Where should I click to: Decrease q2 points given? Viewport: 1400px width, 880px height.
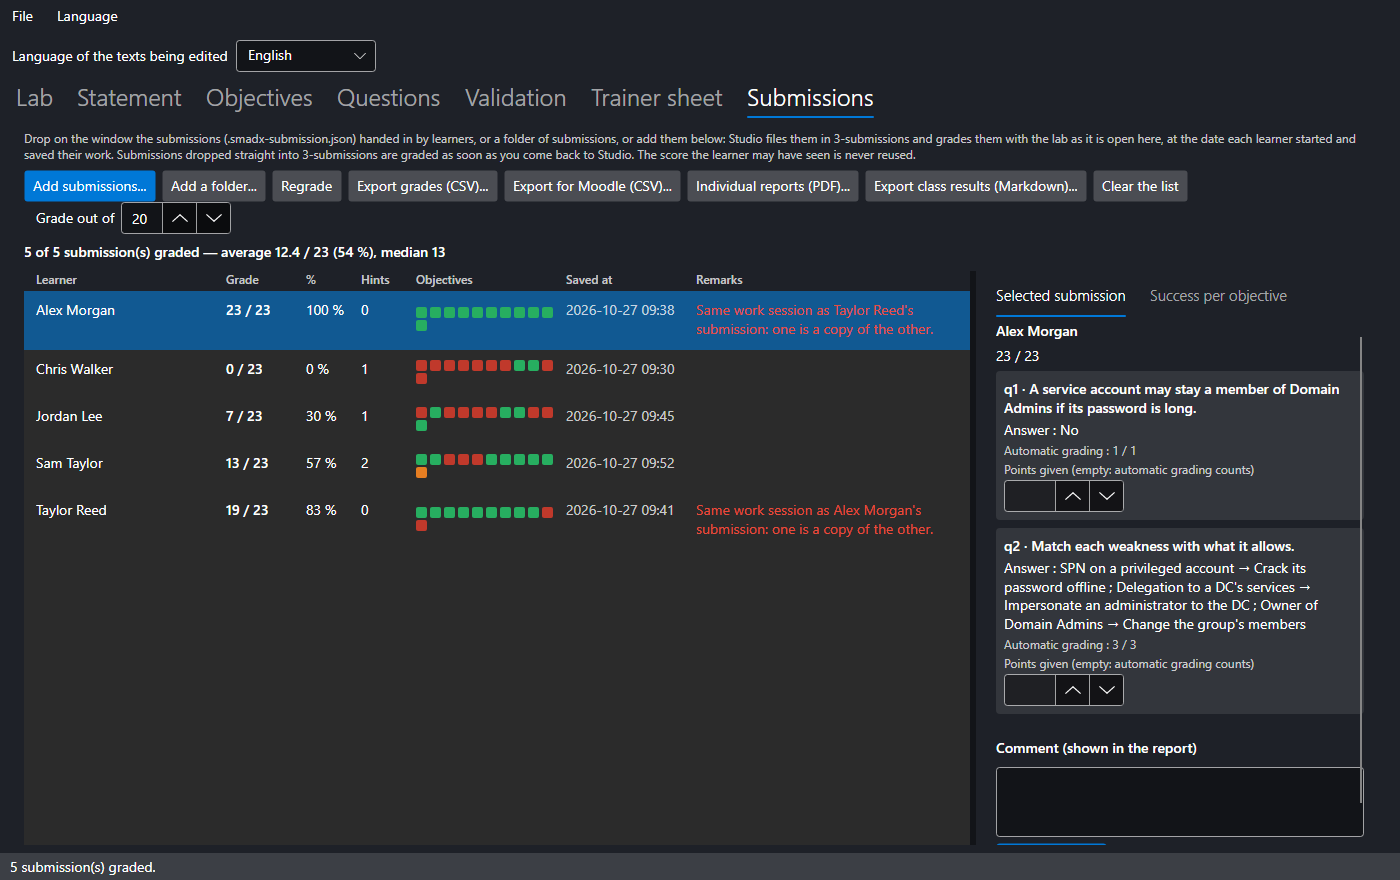click(1106, 690)
